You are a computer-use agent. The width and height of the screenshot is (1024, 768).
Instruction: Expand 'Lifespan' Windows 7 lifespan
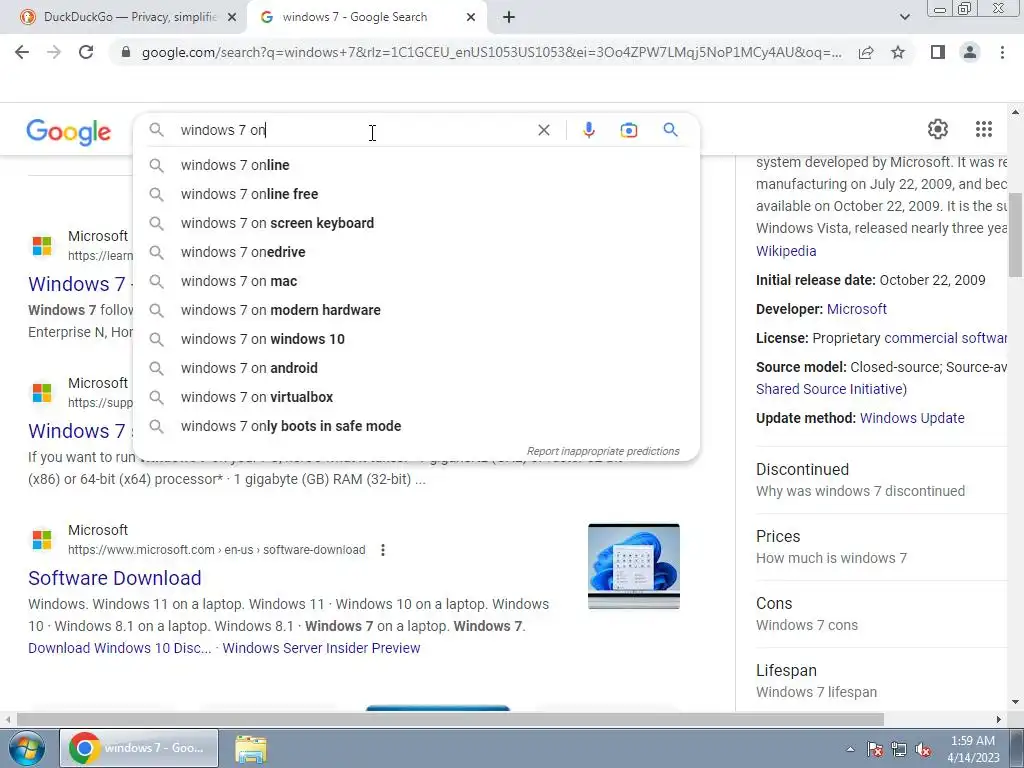coord(881,680)
